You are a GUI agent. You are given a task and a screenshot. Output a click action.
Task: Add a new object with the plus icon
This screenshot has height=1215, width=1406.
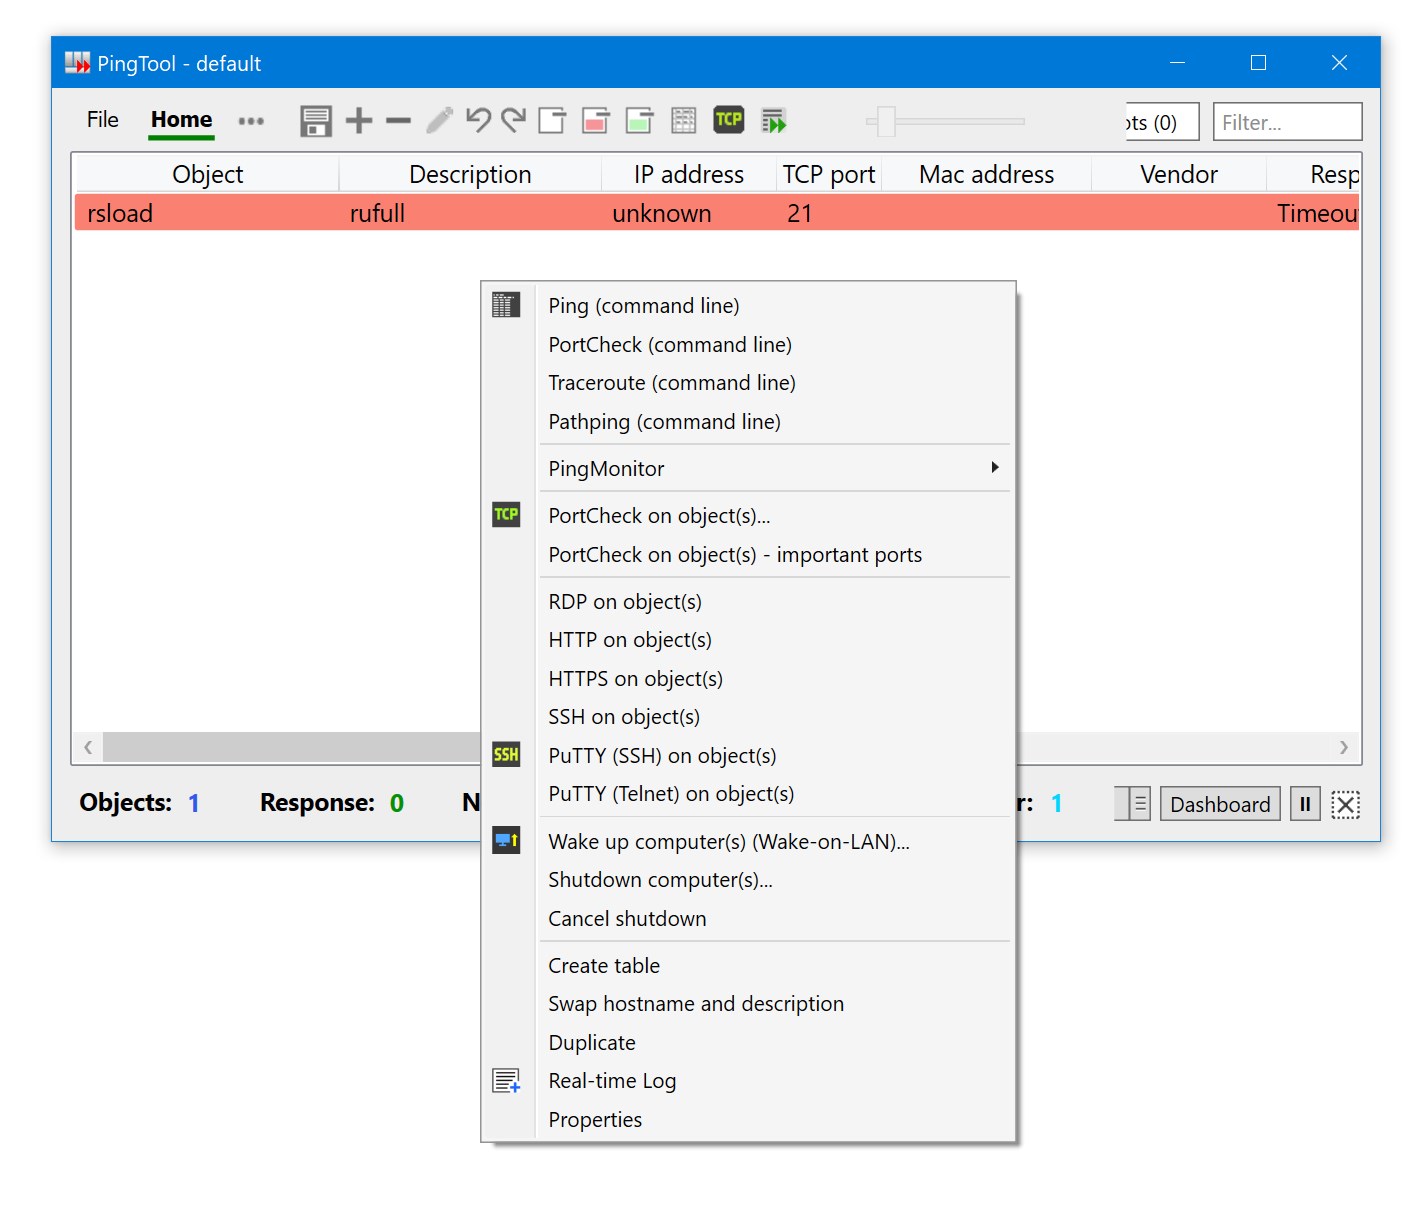(x=357, y=120)
